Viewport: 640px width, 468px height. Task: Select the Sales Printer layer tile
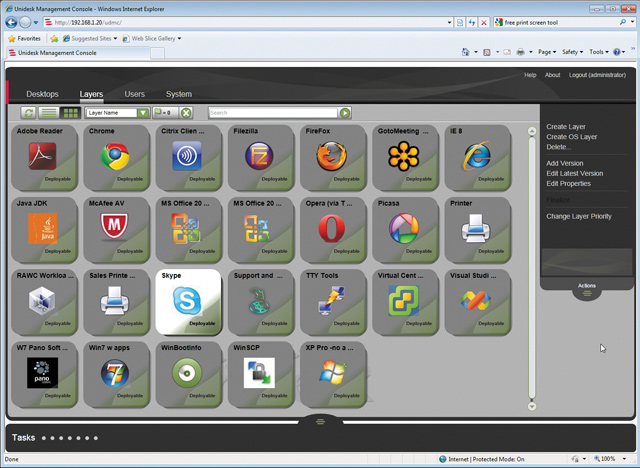click(117, 302)
